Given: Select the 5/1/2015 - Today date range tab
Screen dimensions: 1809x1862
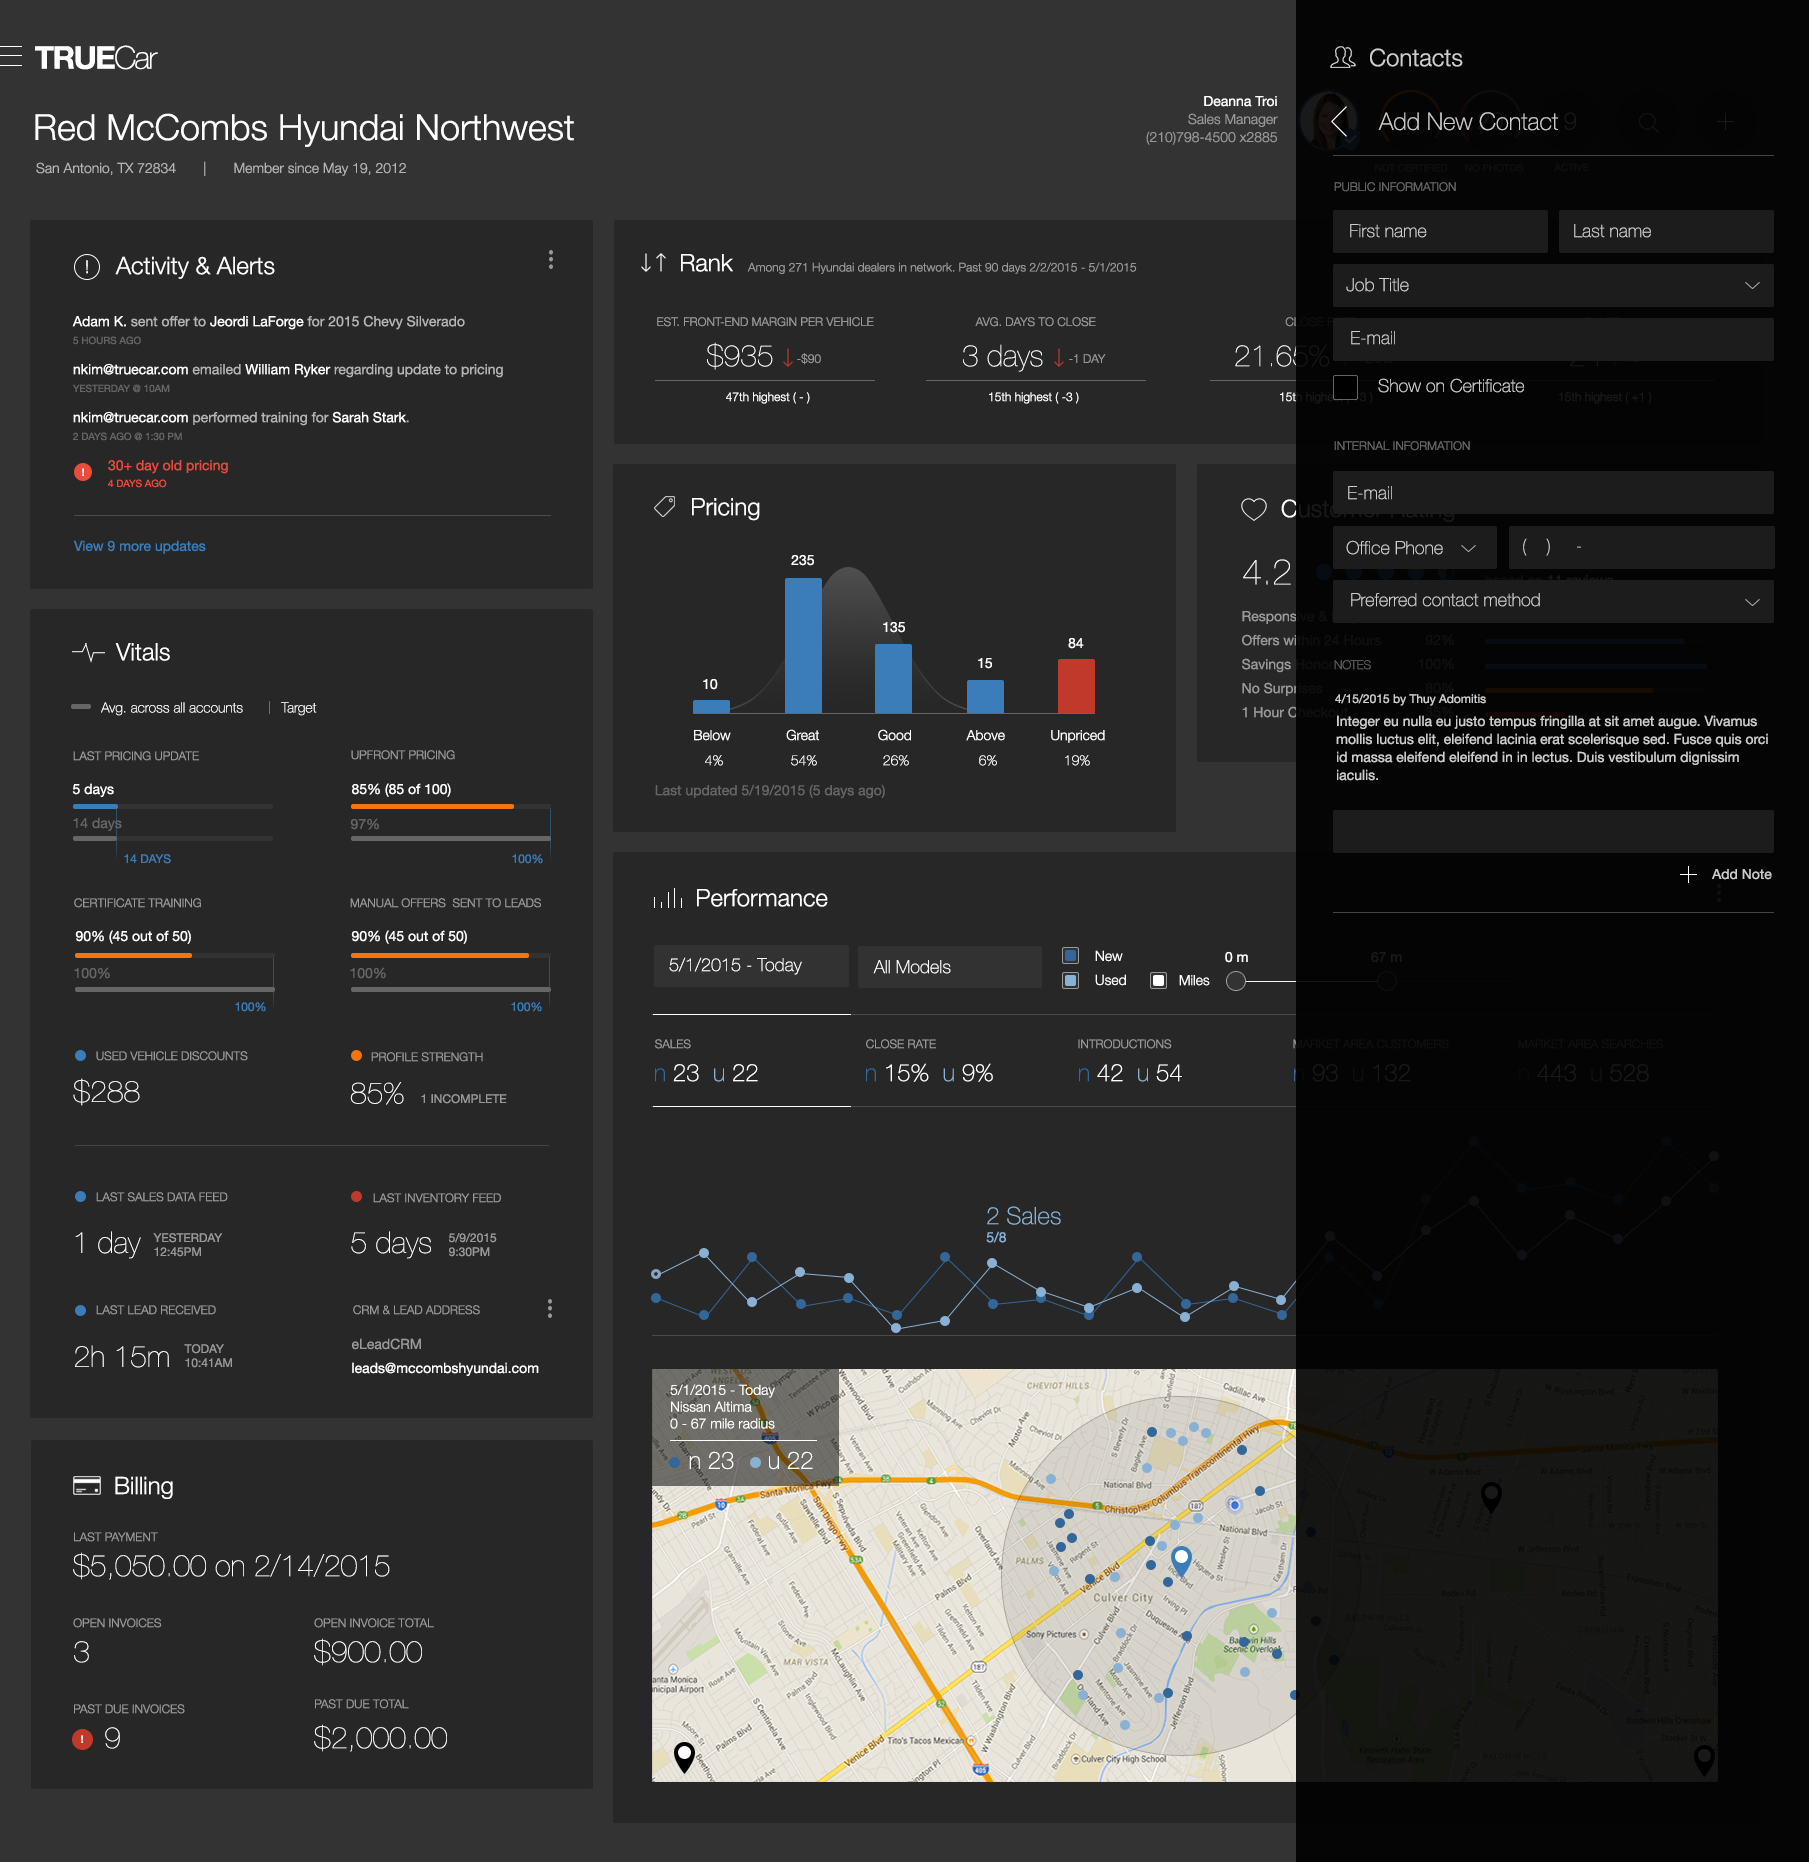Looking at the screenshot, I should click(x=750, y=965).
